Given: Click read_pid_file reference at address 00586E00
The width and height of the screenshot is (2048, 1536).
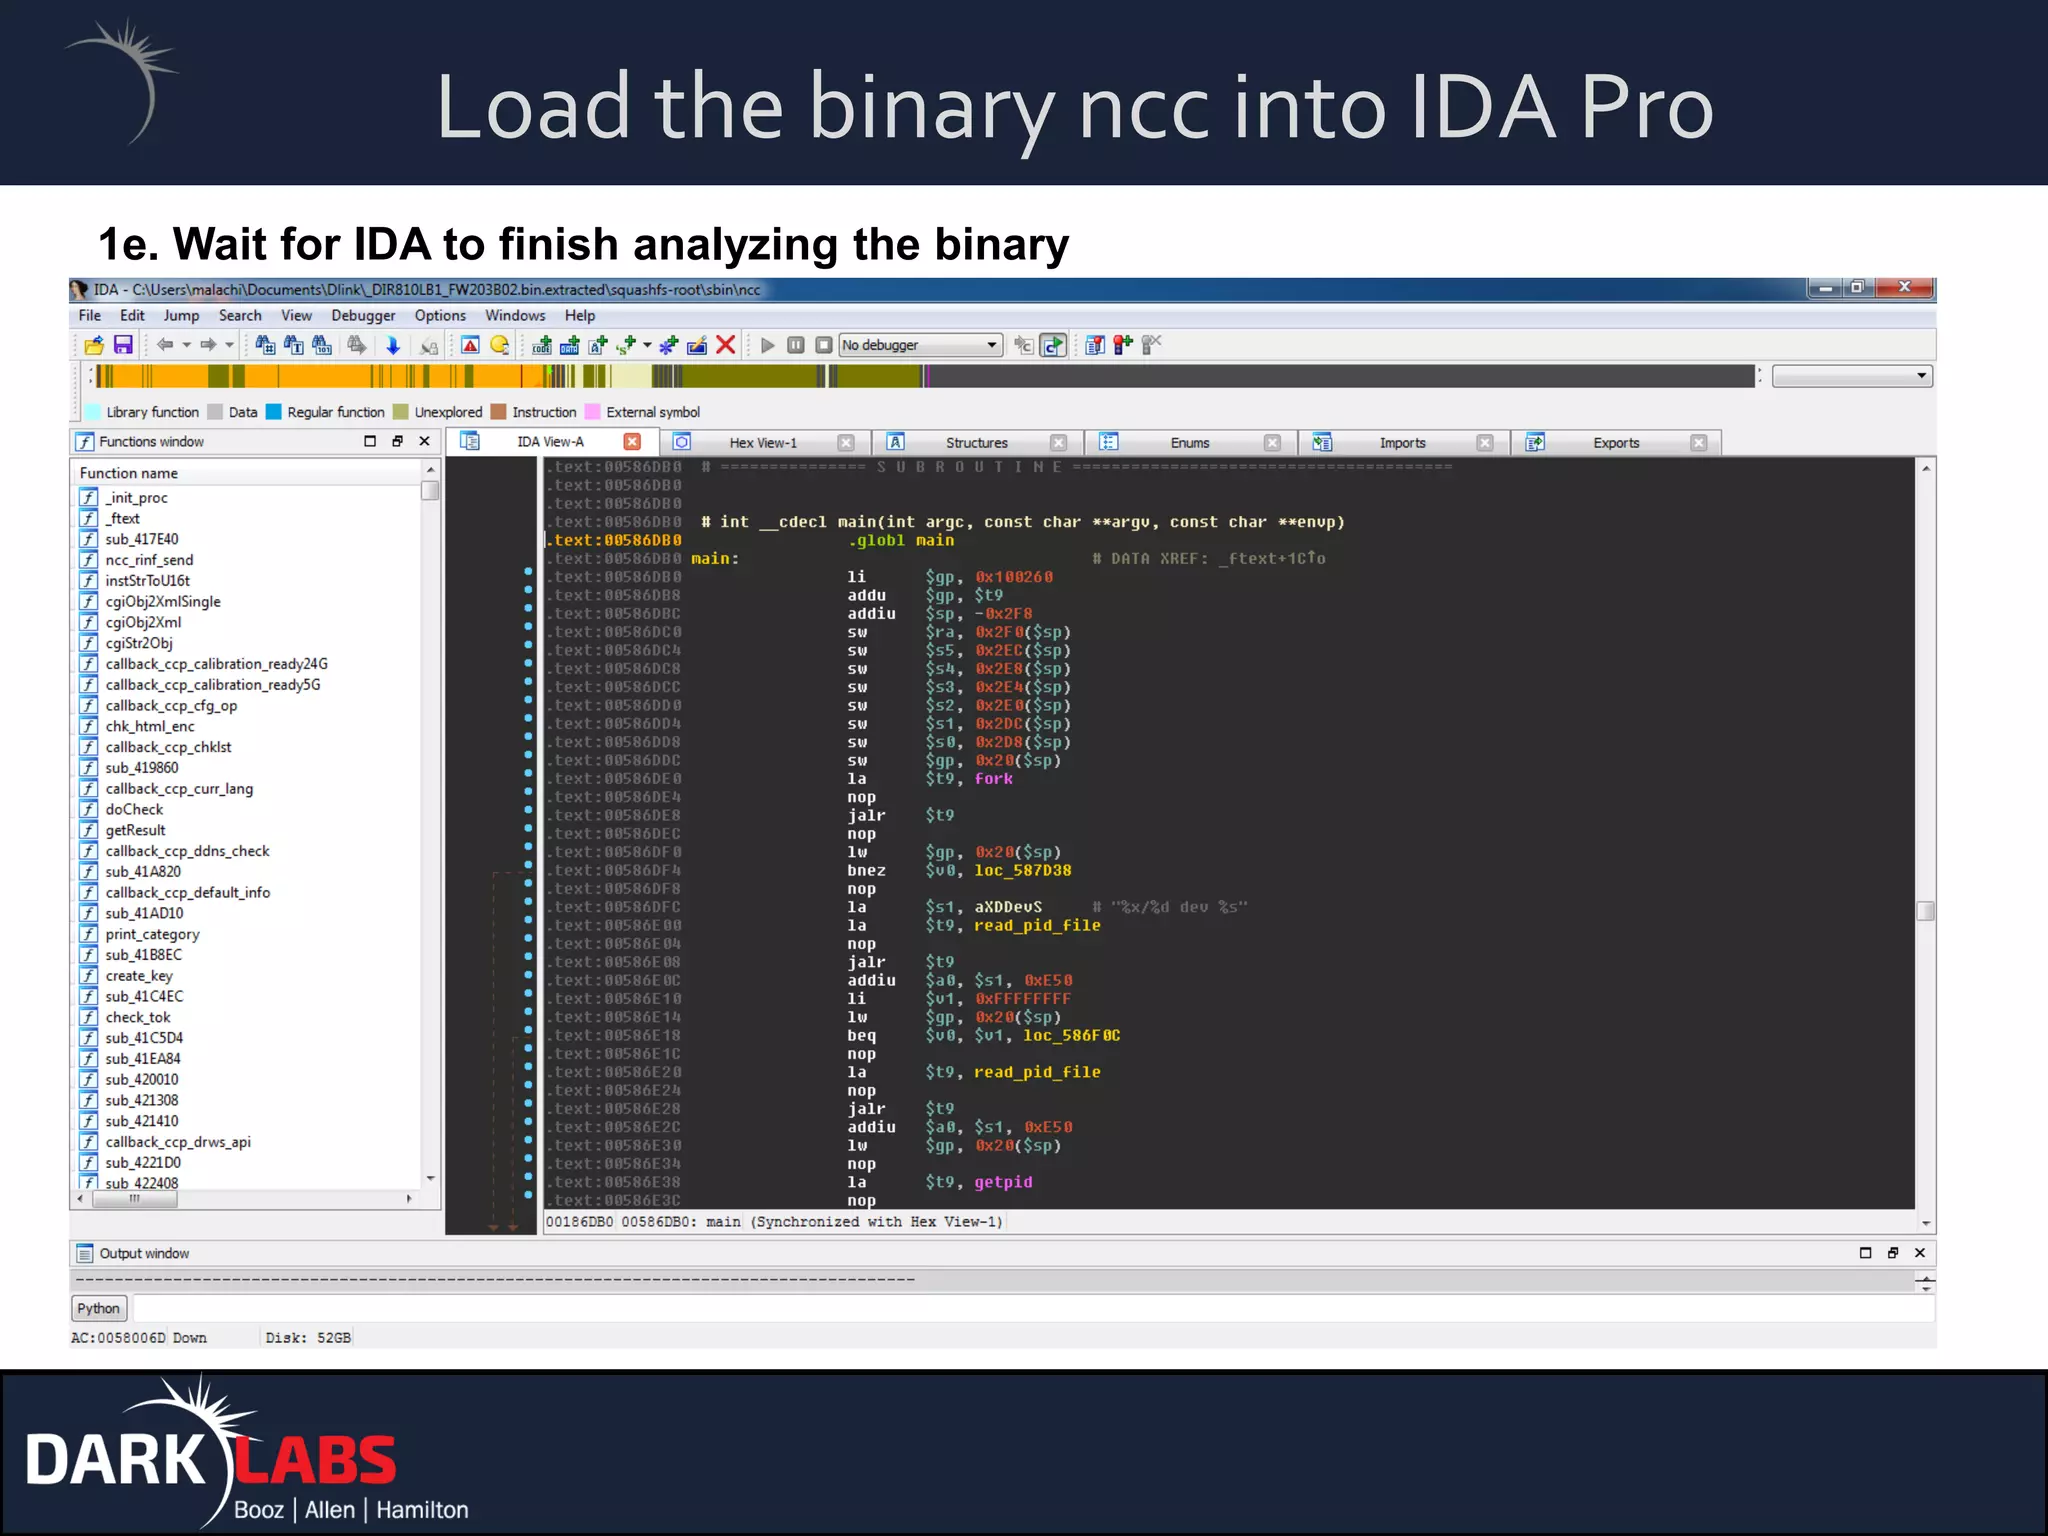Looking at the screenshot, I should [1037, 926].
